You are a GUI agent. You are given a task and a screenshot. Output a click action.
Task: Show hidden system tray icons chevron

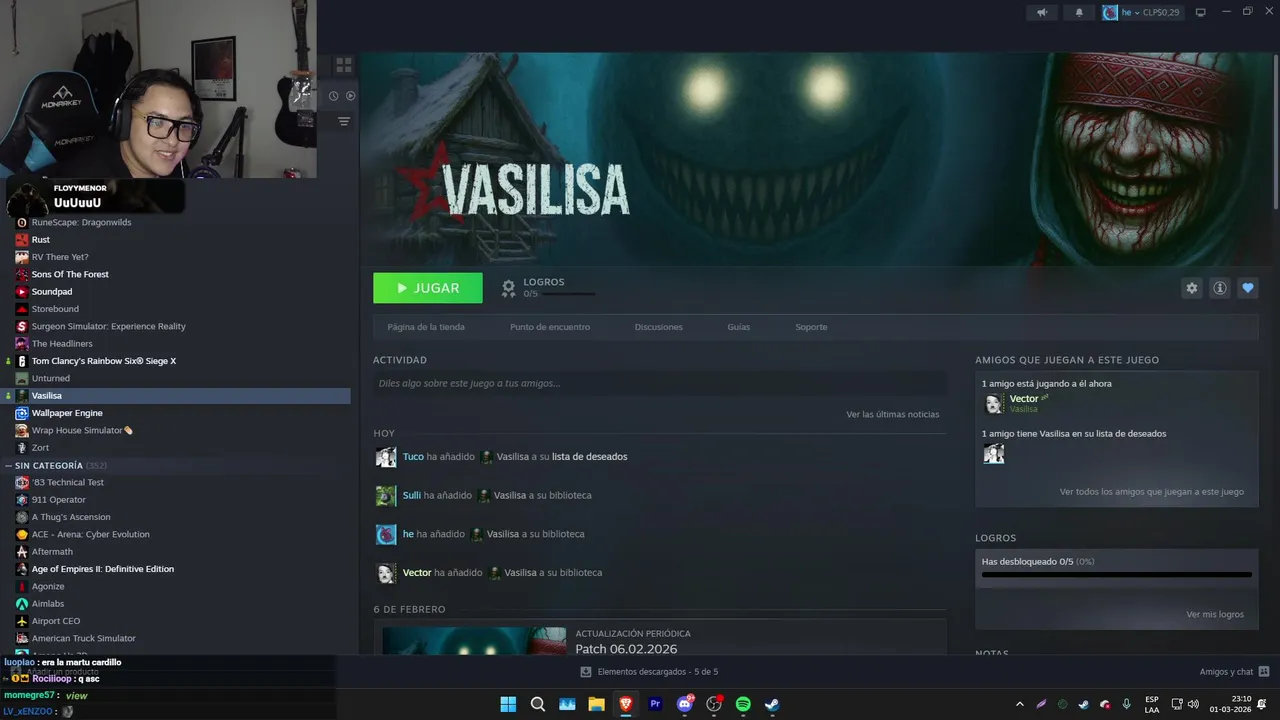[1020, 704]
